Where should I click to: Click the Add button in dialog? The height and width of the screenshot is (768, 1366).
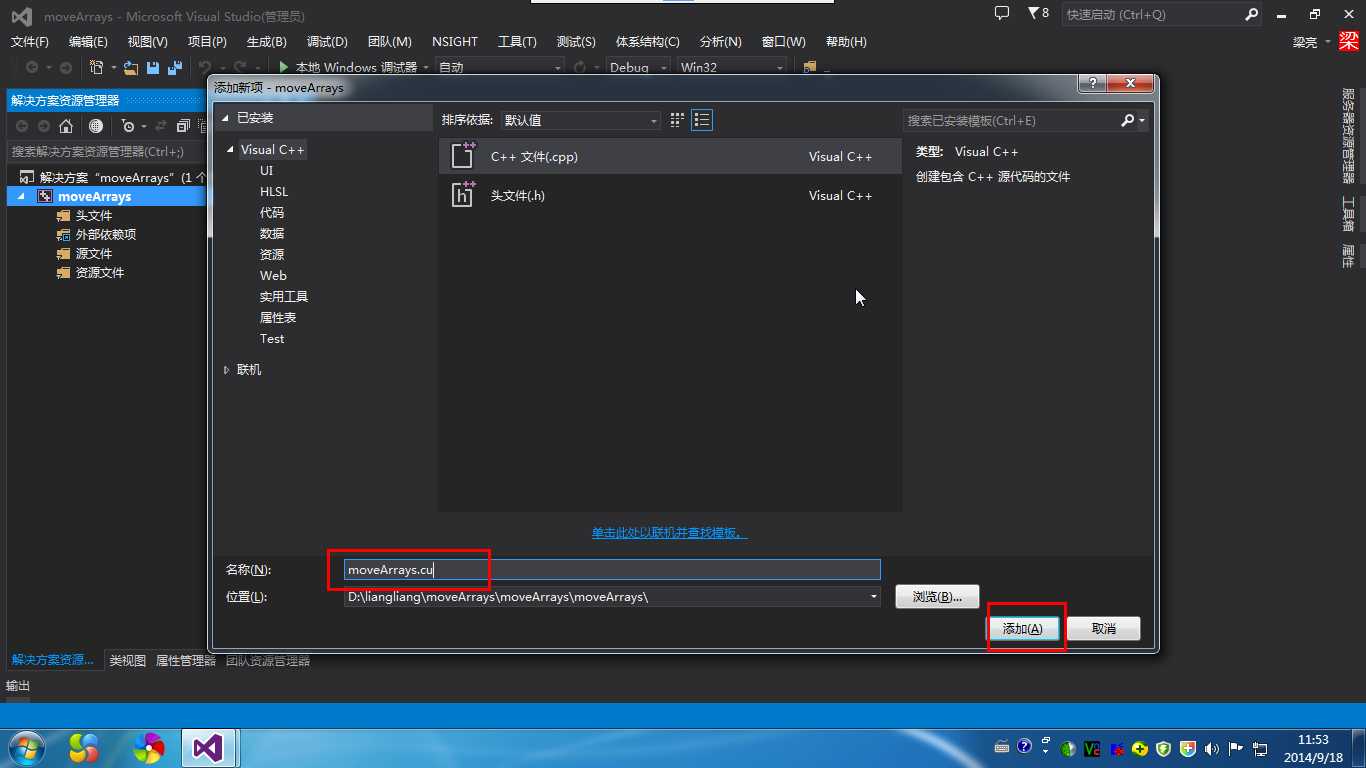[1023, 629]
